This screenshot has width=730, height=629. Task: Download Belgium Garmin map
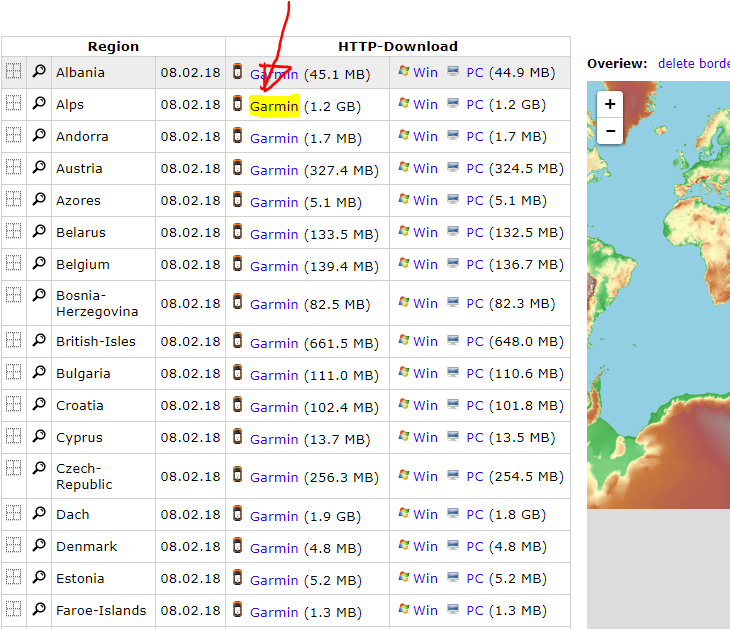[274, 266]
